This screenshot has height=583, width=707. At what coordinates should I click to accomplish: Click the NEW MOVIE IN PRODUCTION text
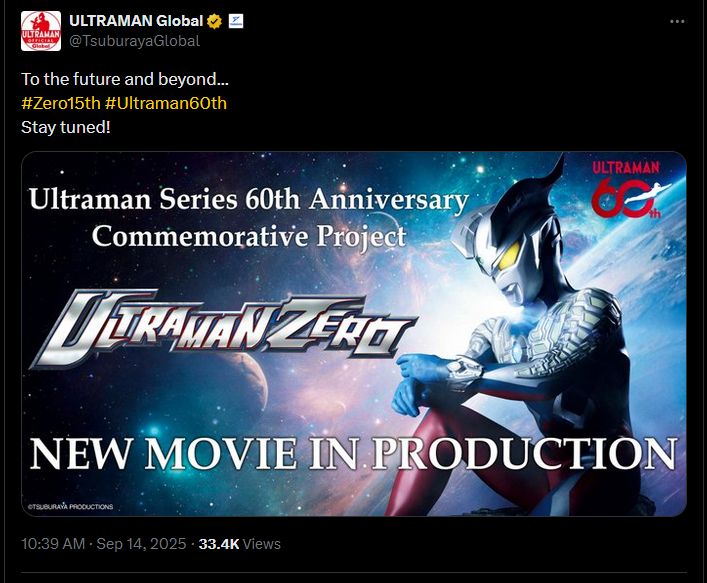(x=354, y=454)
